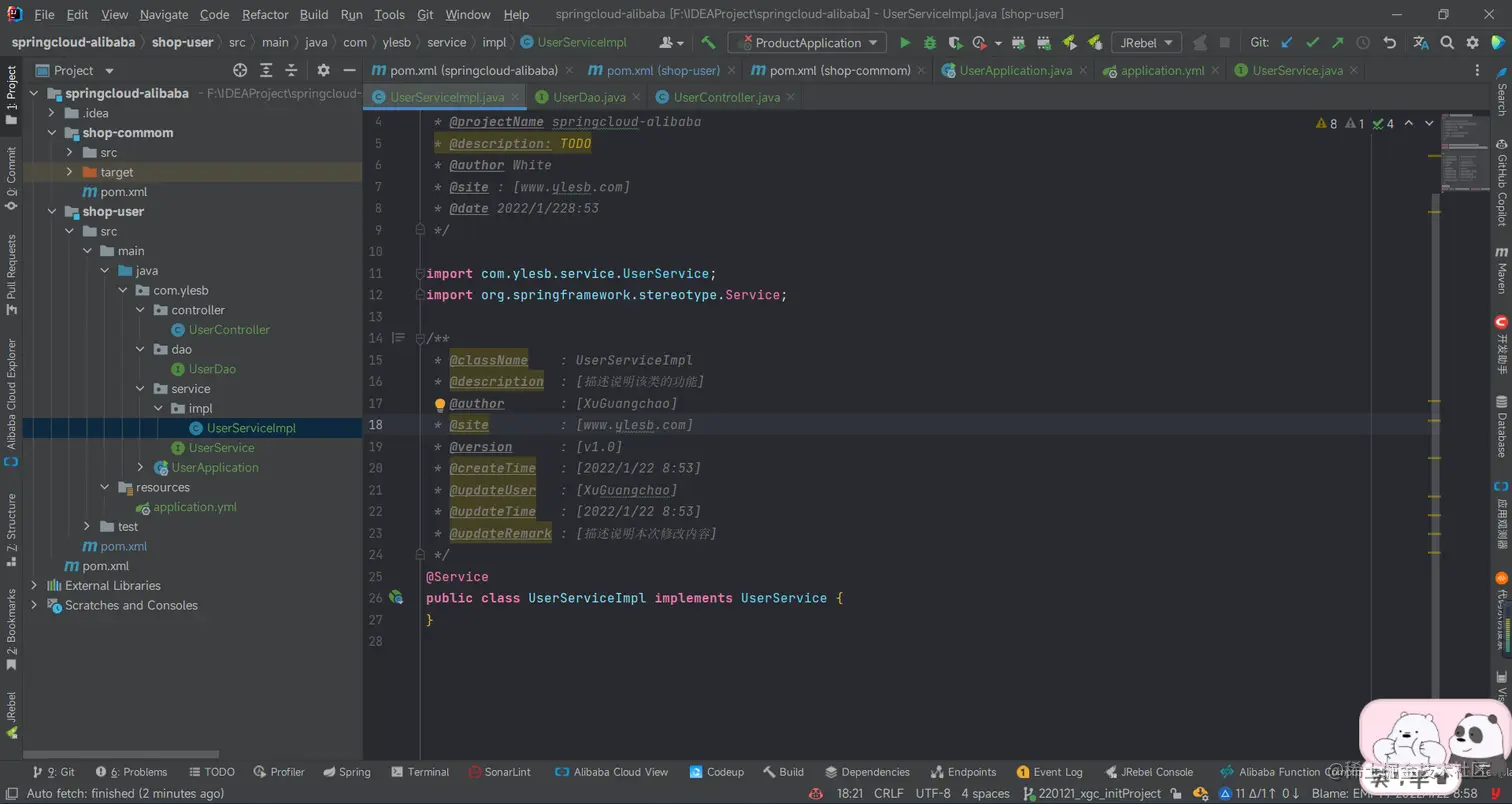
Task: Open Project panel gear options
Action: pos(323,70)
